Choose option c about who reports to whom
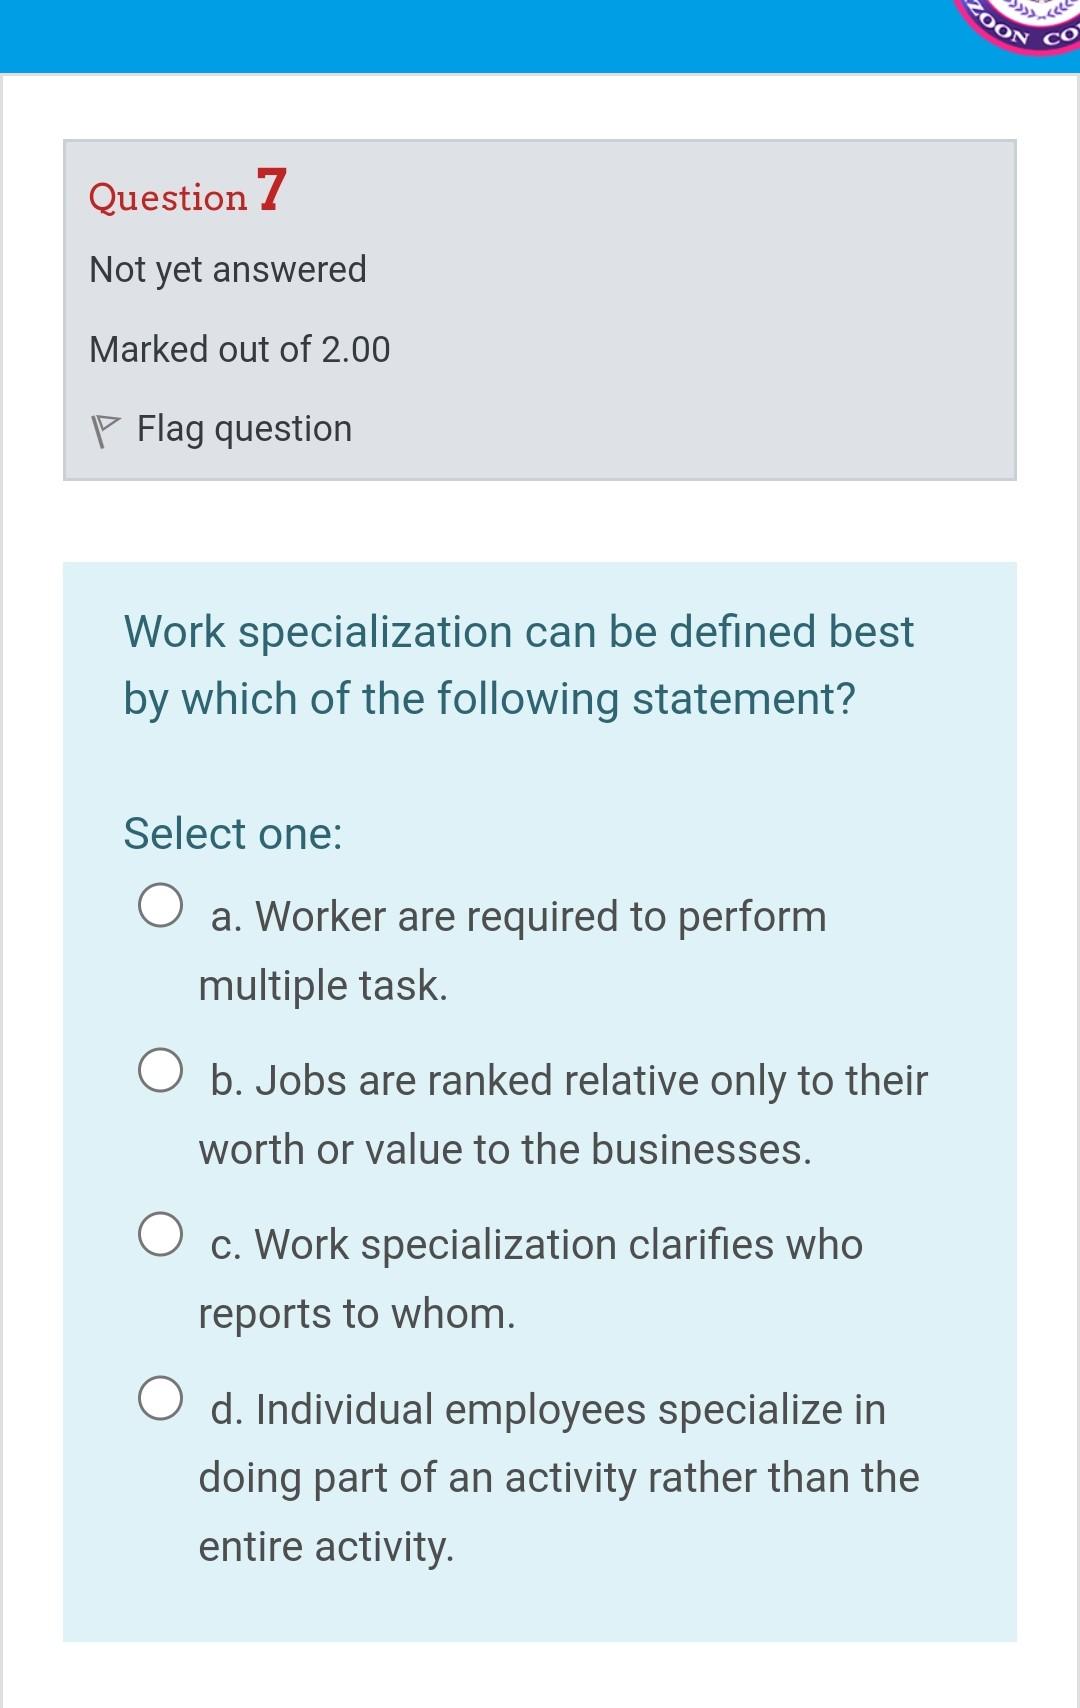The width and height of the screenshot is (1080, 1708). click(x=160, y=1234)
